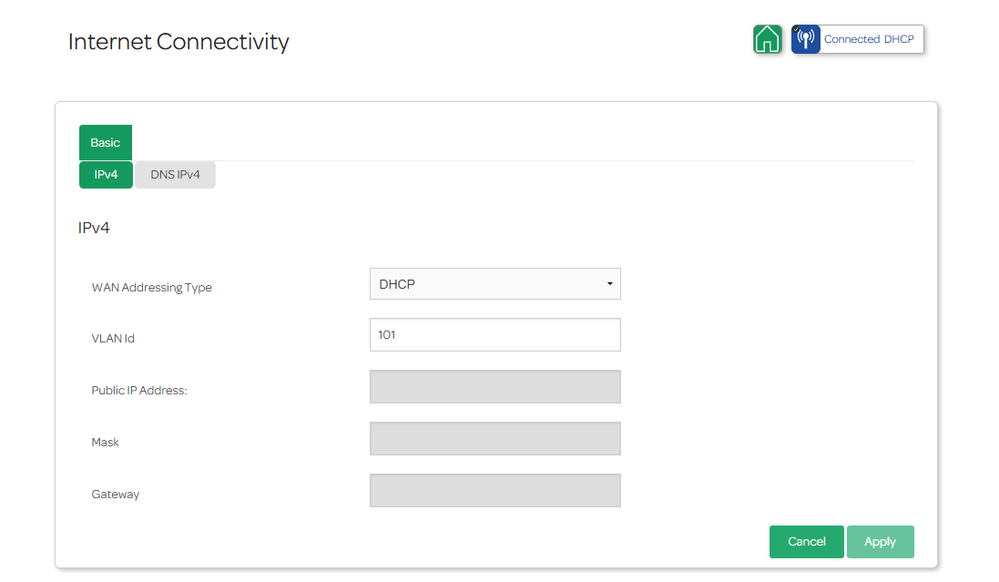Switch to the Basic tab
This screenshot has width=999, height=582.
105,143
